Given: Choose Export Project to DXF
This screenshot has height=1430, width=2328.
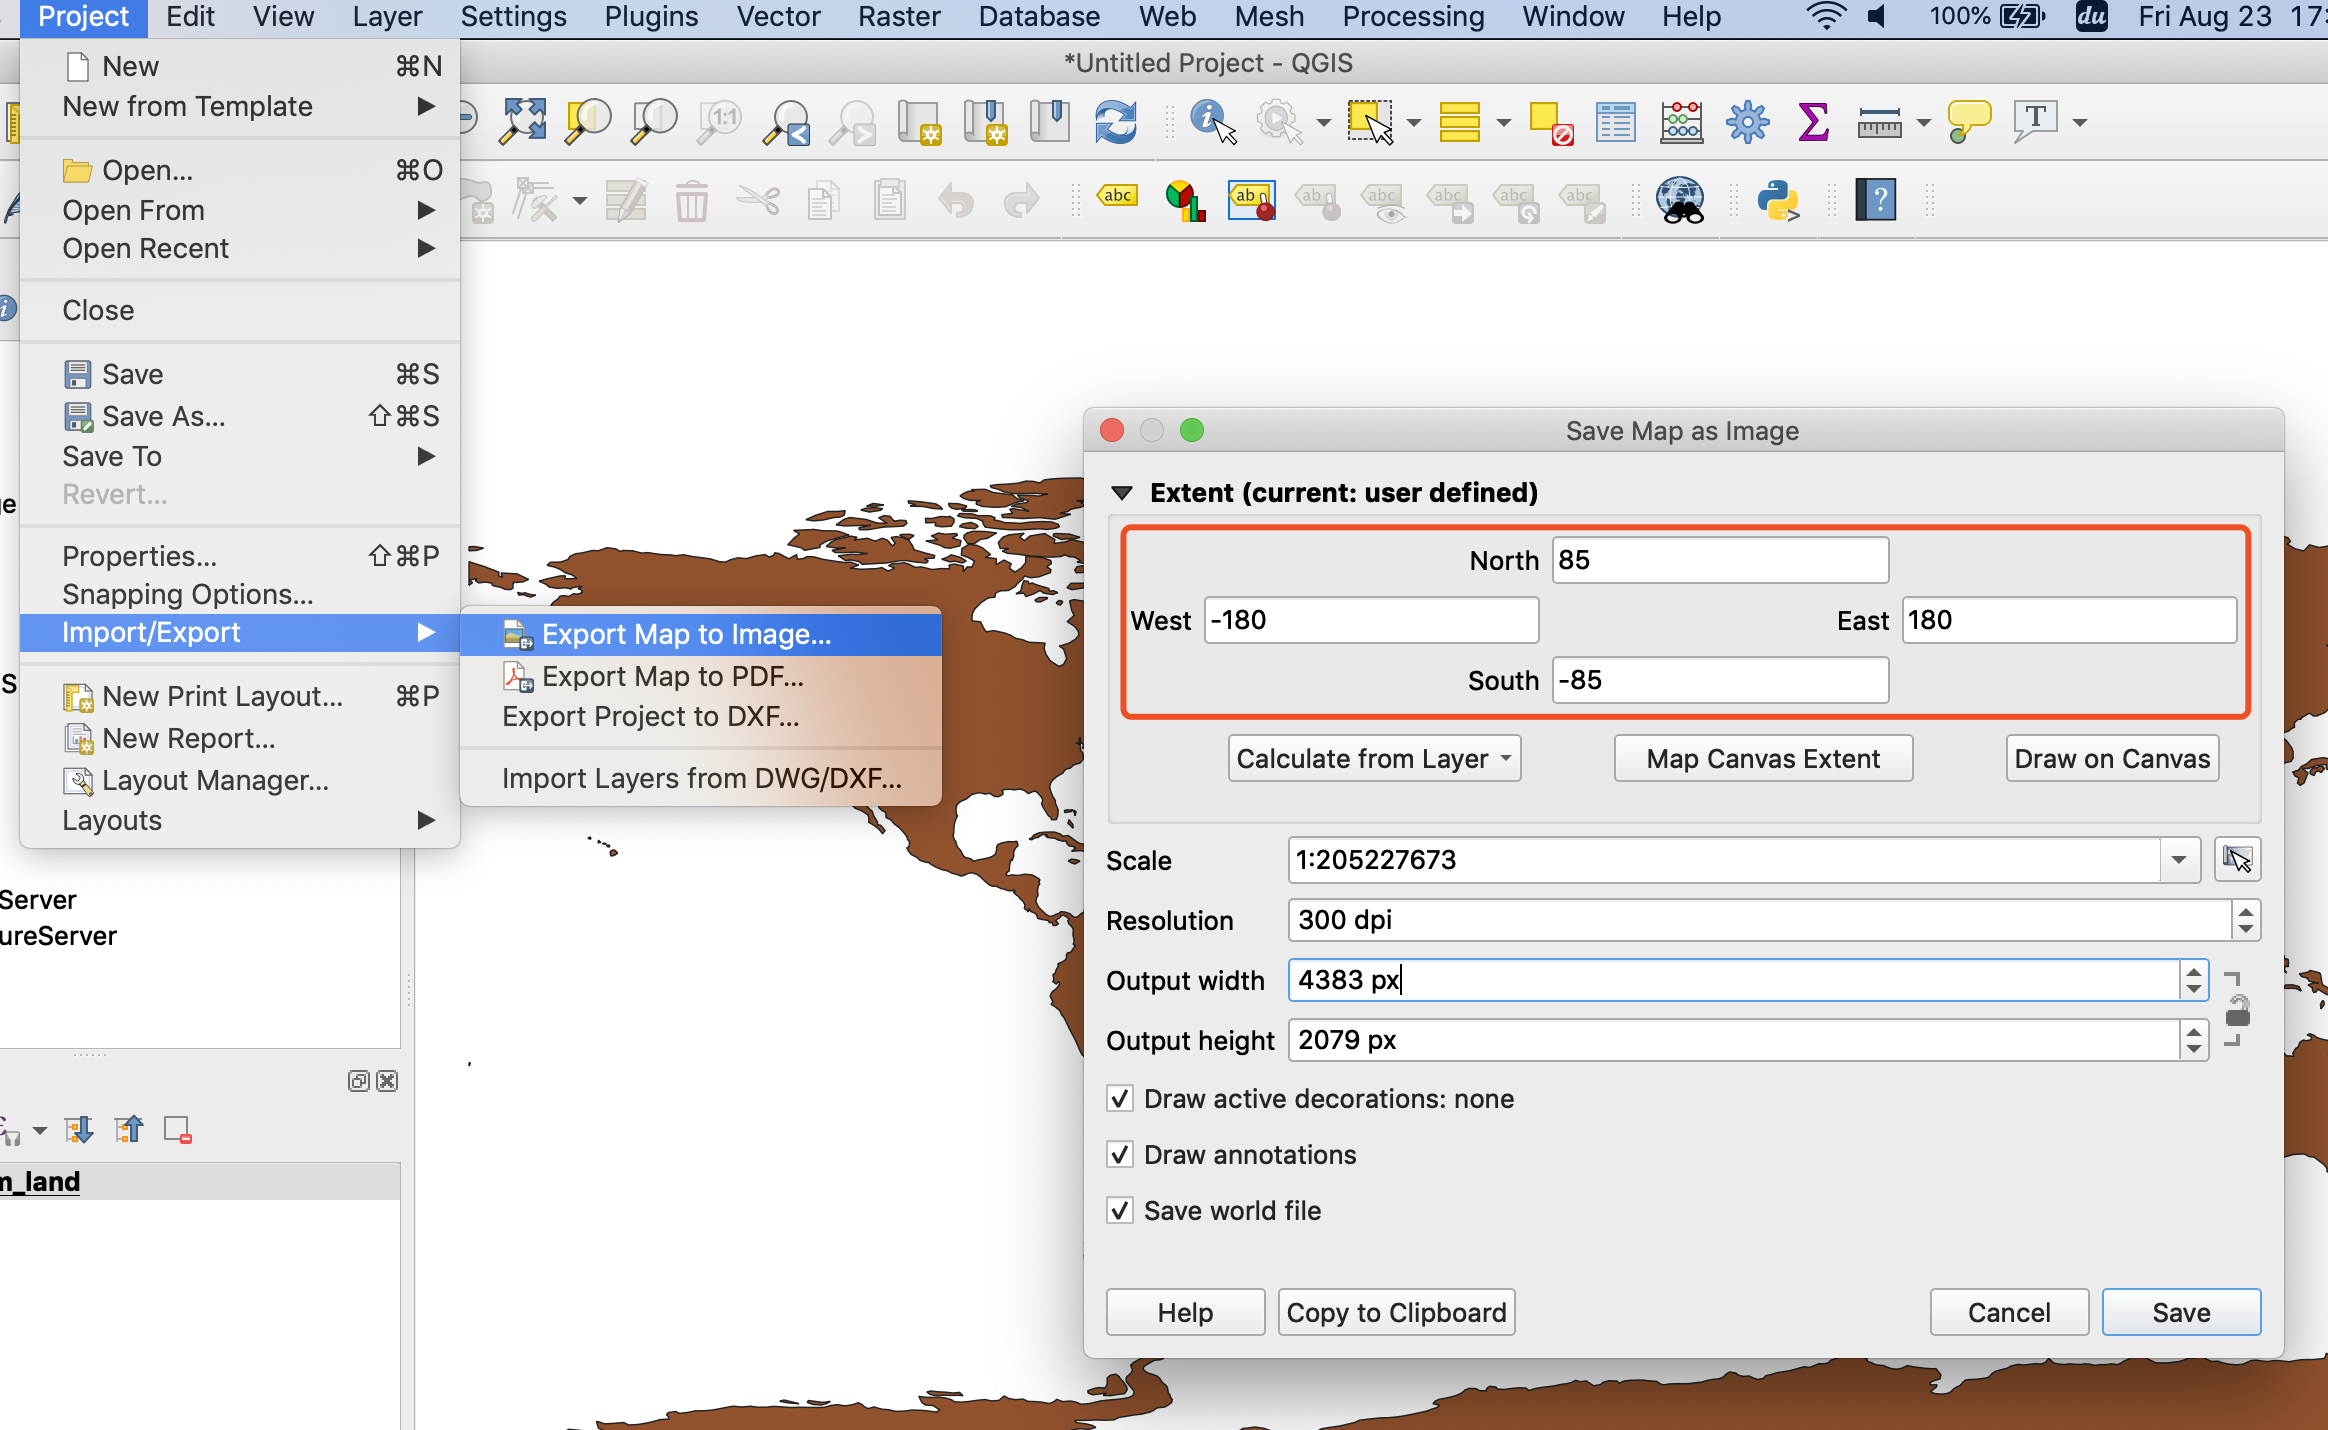Looking at the screenshot, I should (701, 716).
